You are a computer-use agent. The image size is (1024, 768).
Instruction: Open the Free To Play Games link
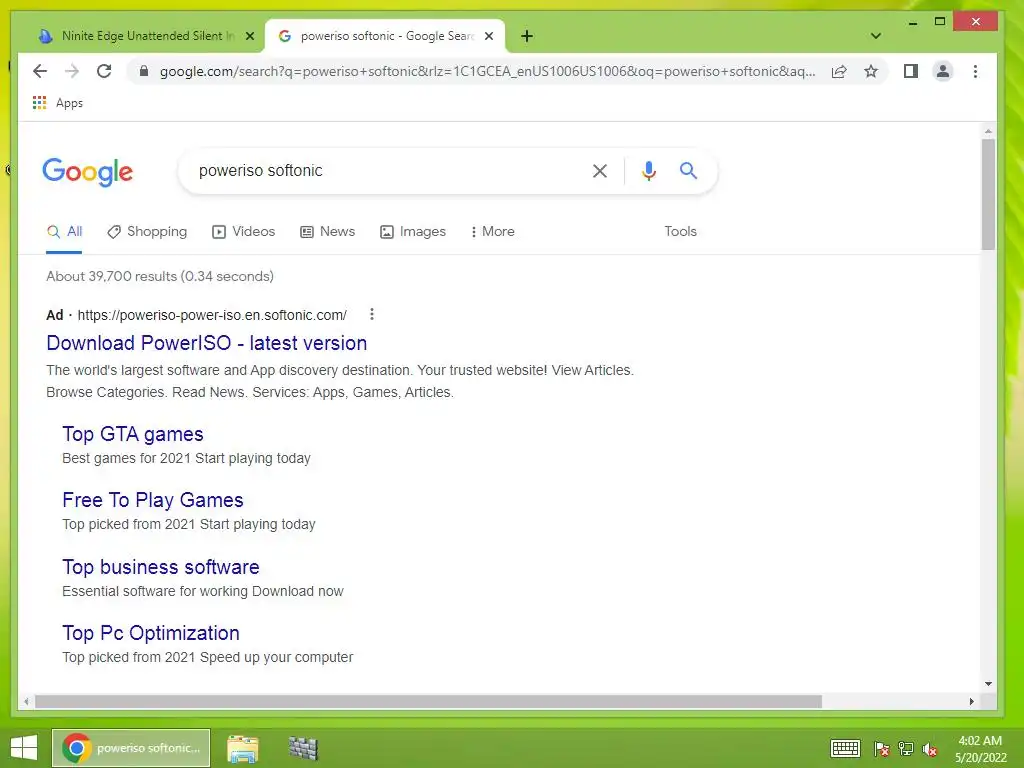click(x=153, y=500)
